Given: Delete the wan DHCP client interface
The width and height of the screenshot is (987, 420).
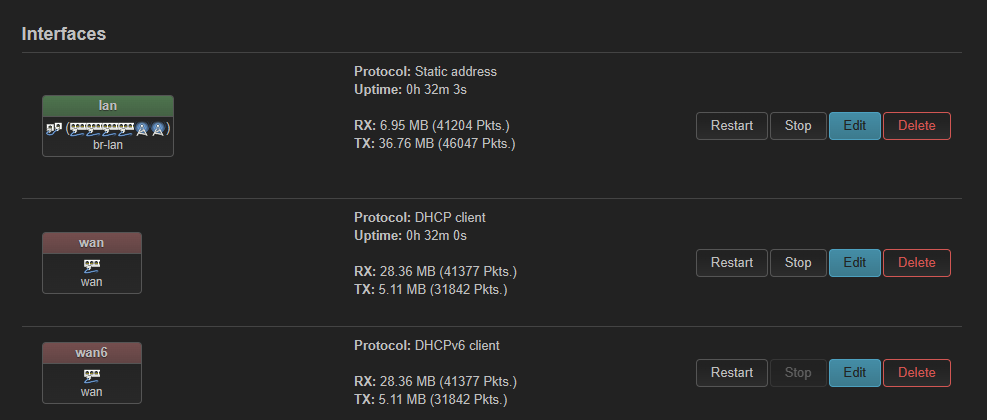Looking at the screenshot, I should click(916, 263).
